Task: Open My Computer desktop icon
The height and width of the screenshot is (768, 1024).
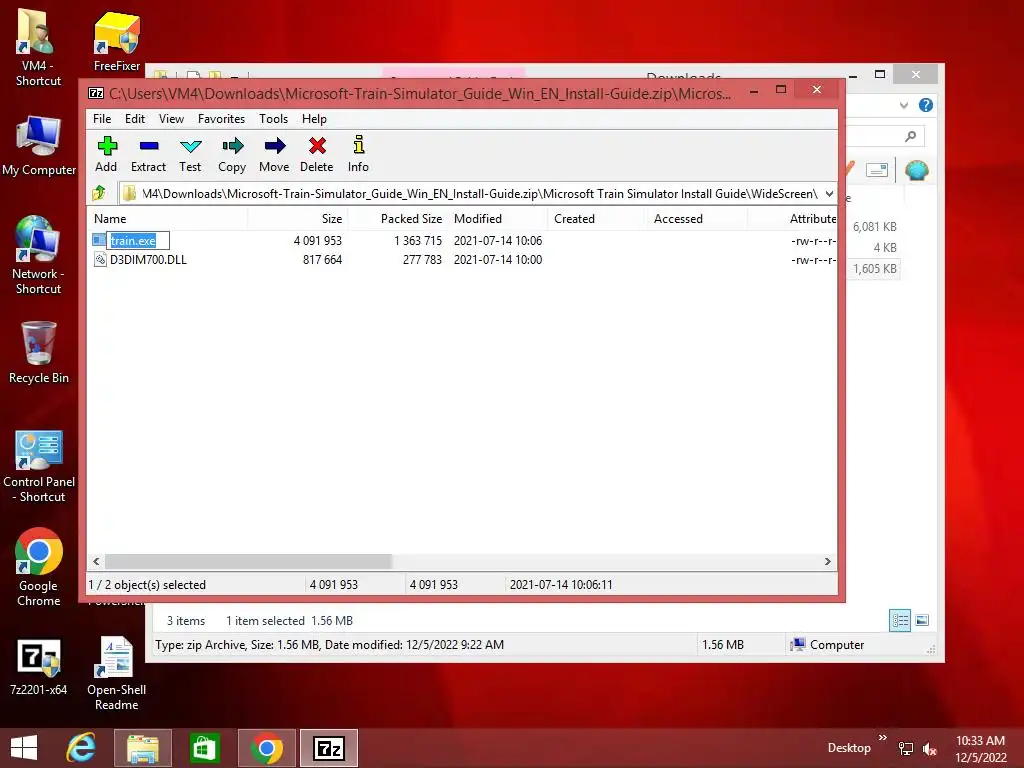Action: tap(39, 146)
